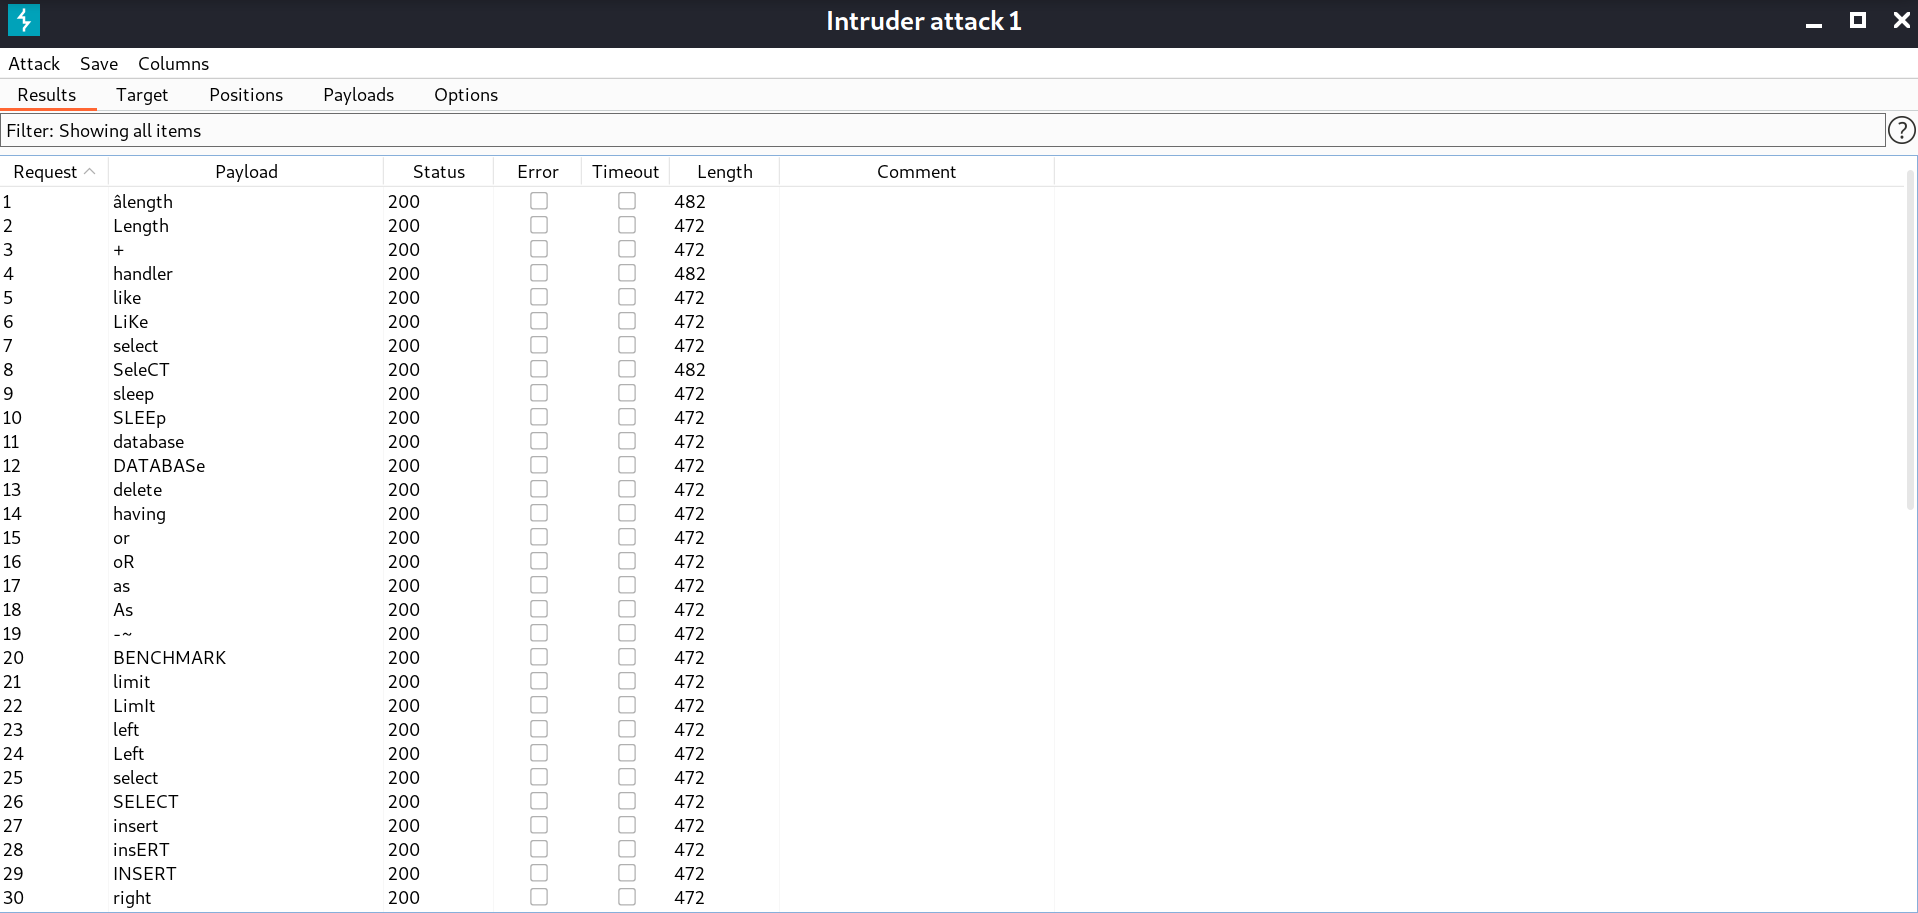Select the SeleCT payload row
This screenshot has height=913, width=1918.
pos(141,369)
